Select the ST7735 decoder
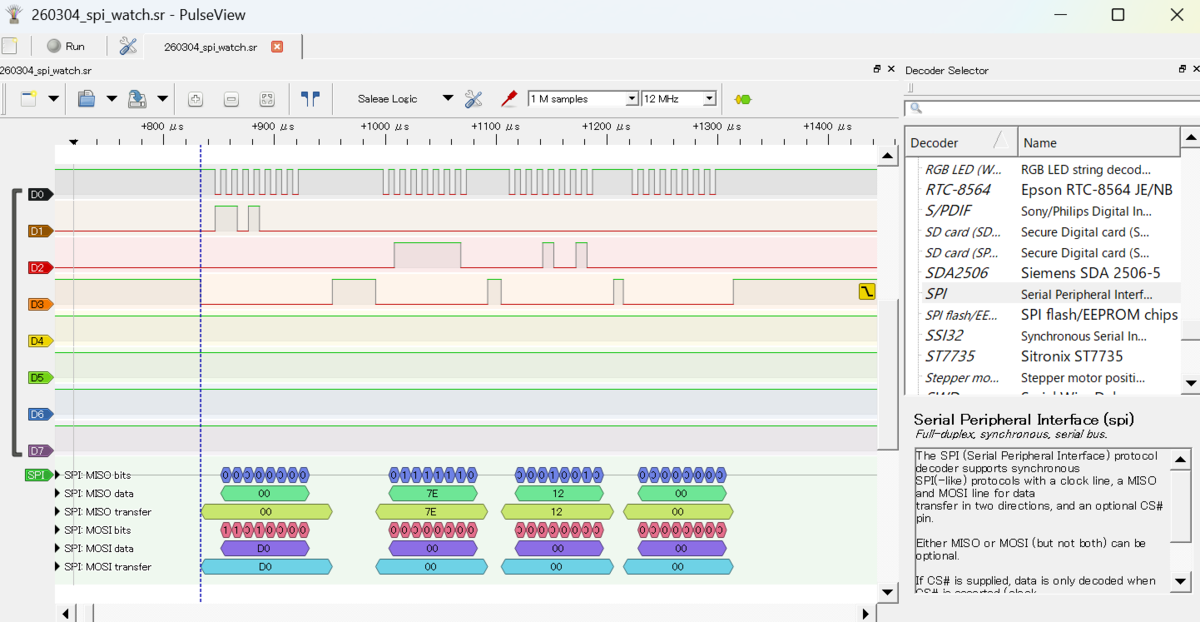 (x=1042, y=356)
